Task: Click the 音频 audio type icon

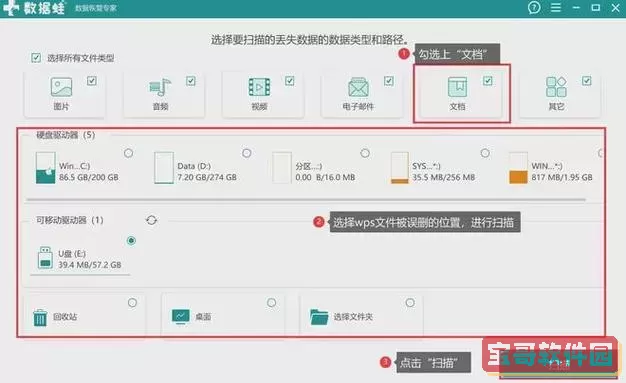Action: tap(160, 87)
